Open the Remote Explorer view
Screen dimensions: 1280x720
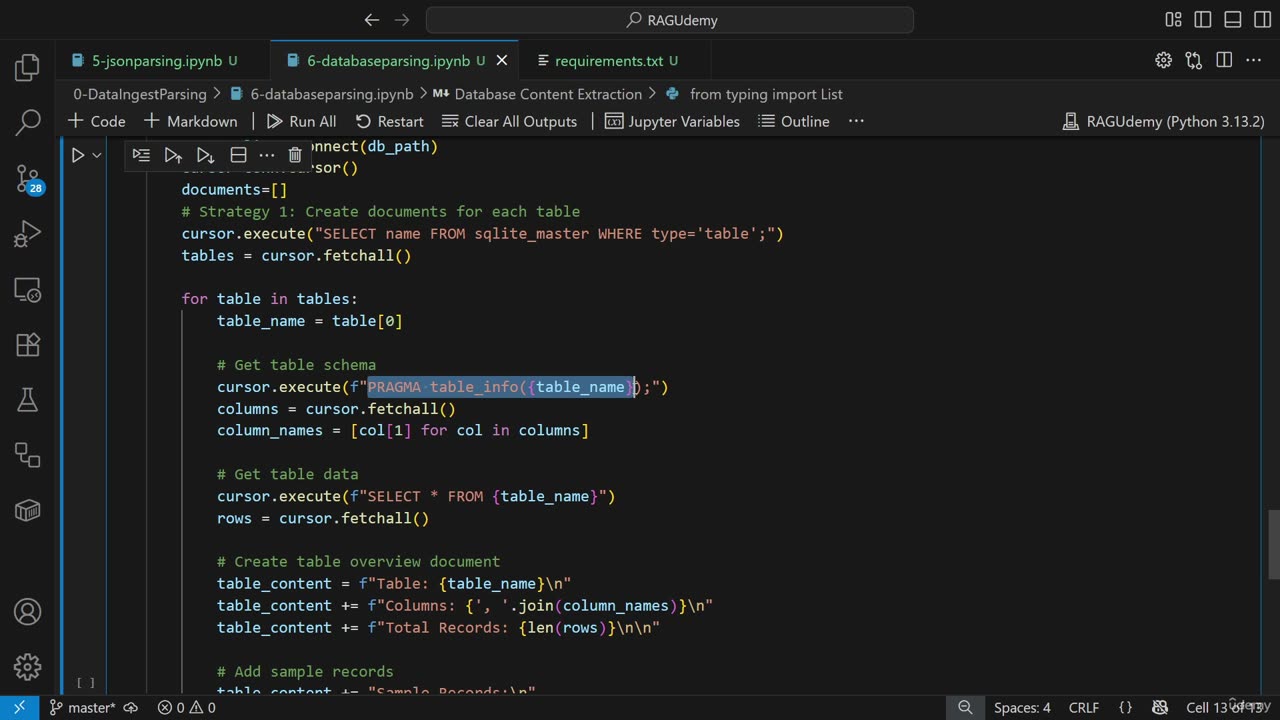27,290
